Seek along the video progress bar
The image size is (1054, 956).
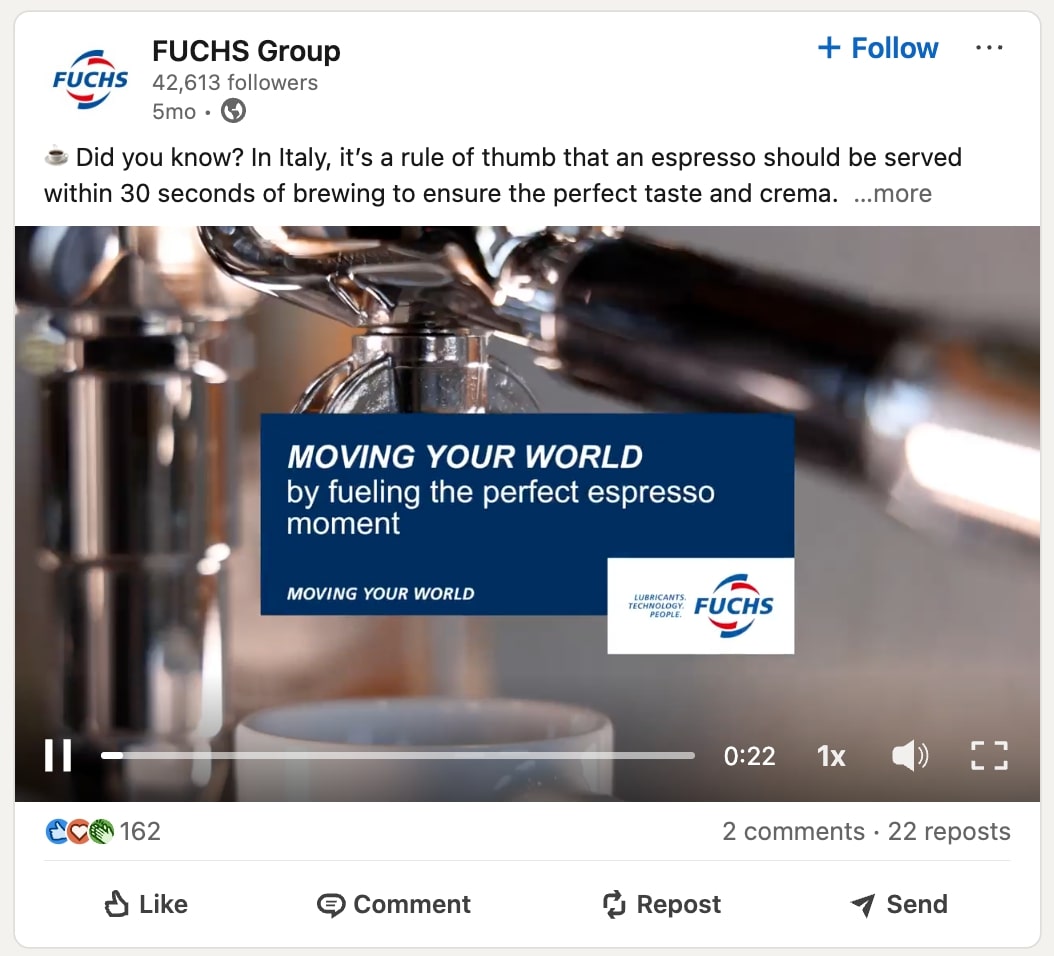coord(397,756)
